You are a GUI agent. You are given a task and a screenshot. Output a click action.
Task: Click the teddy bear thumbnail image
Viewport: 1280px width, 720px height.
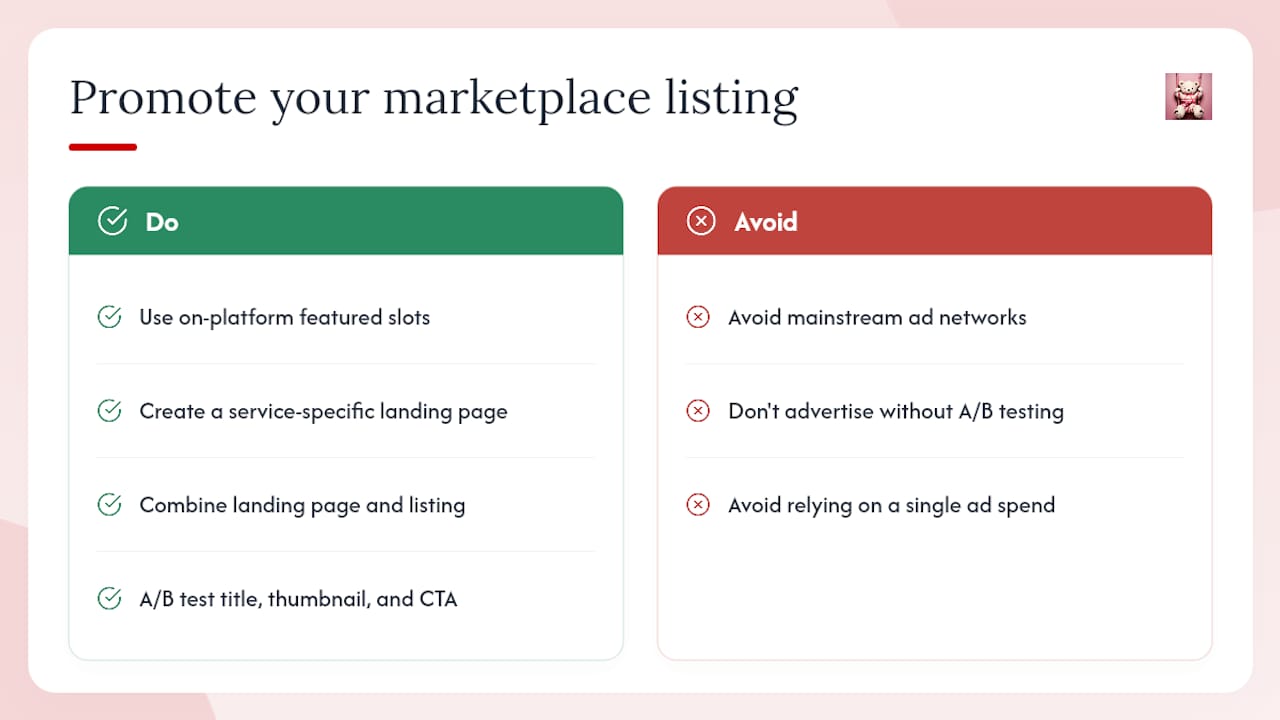(1188, 96)
